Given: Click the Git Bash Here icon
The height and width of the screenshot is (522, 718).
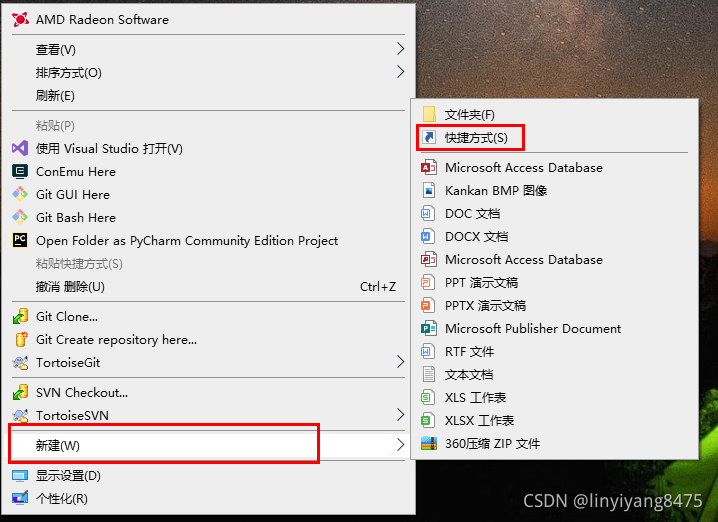Looking at the screenshot, I should 20,217.
